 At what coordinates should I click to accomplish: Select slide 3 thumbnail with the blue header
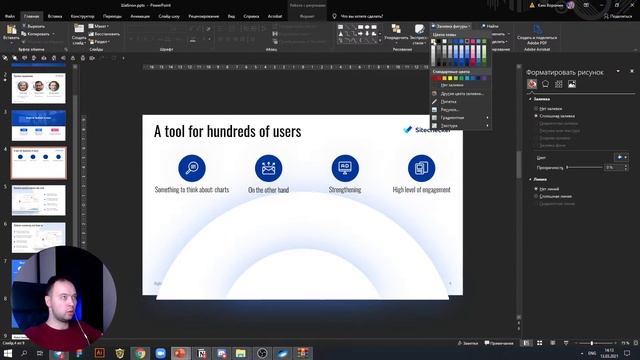[x=38, y=125]
